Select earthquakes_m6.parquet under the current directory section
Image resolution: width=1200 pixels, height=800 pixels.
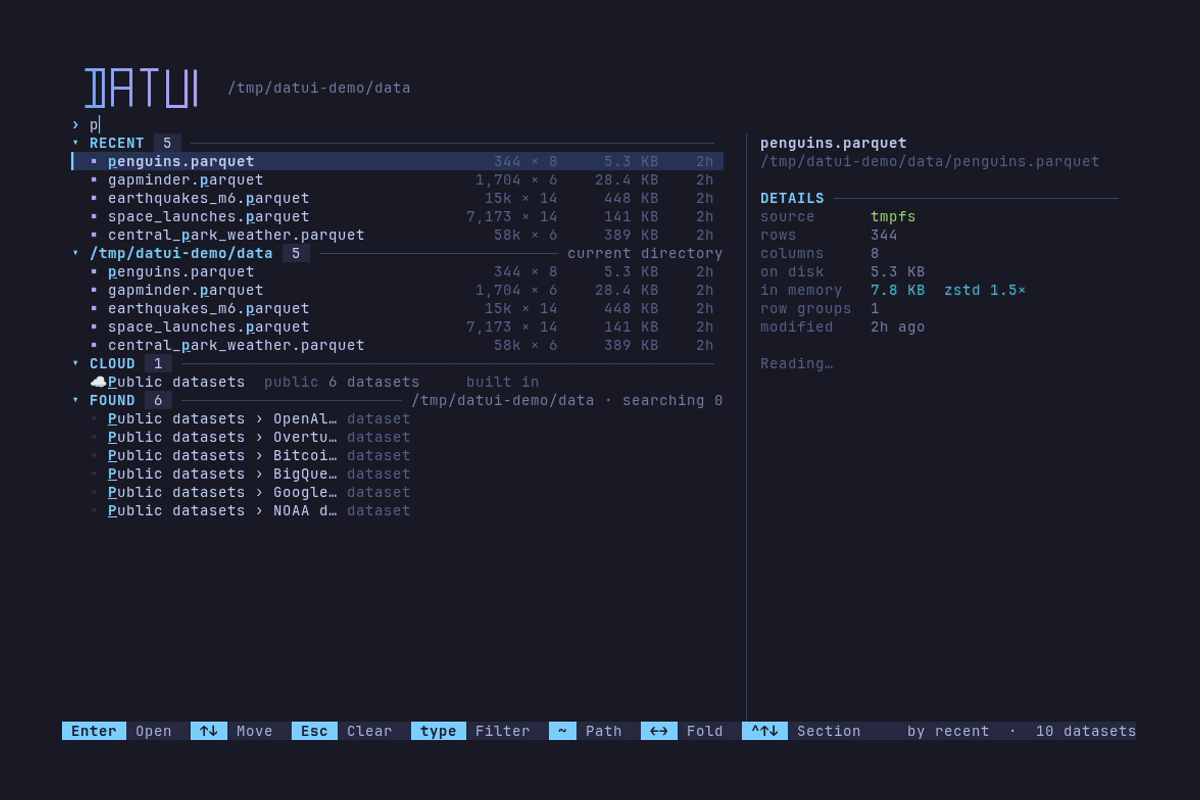(397, 308)
